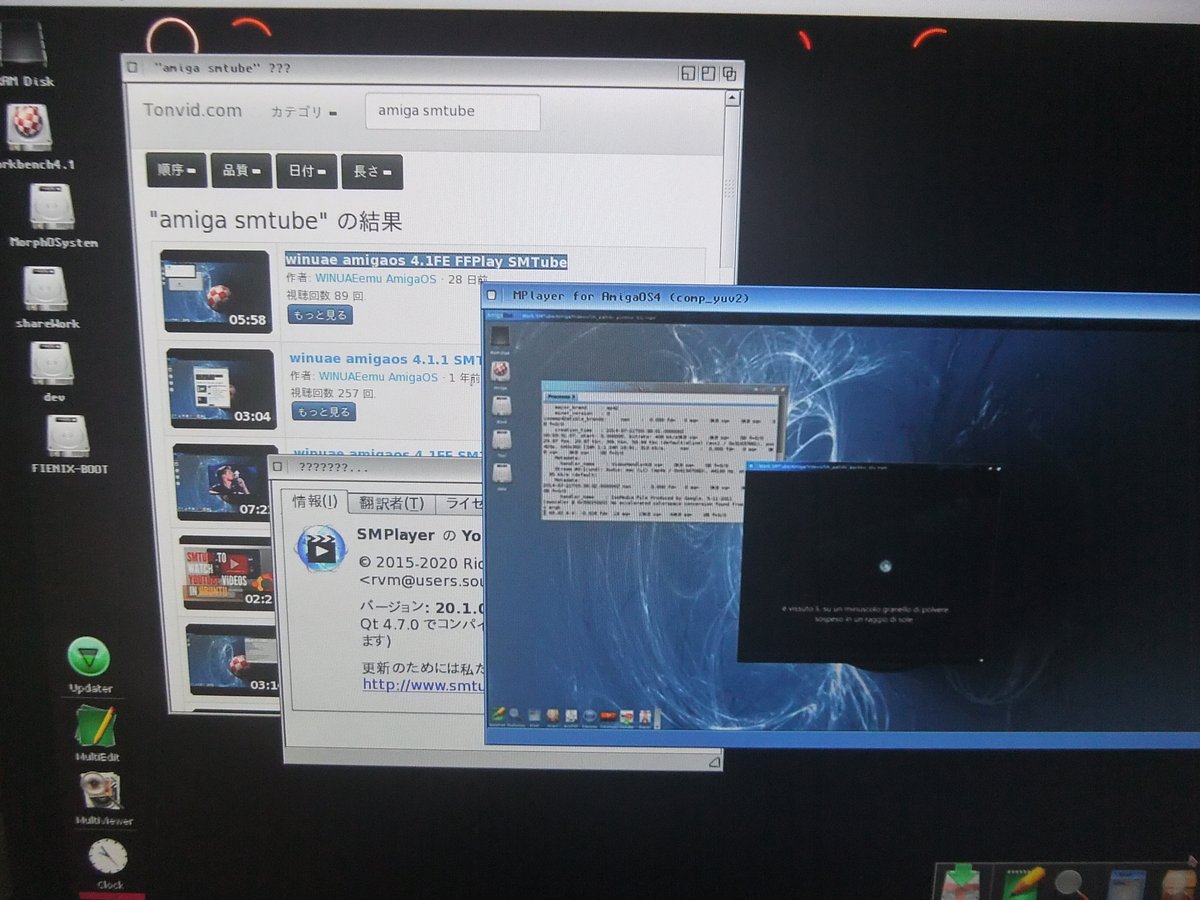Viewport: 1200px width, 900px height.
Task: Open the FIENIX-BOOT drive icon
Action: point(68,435)
